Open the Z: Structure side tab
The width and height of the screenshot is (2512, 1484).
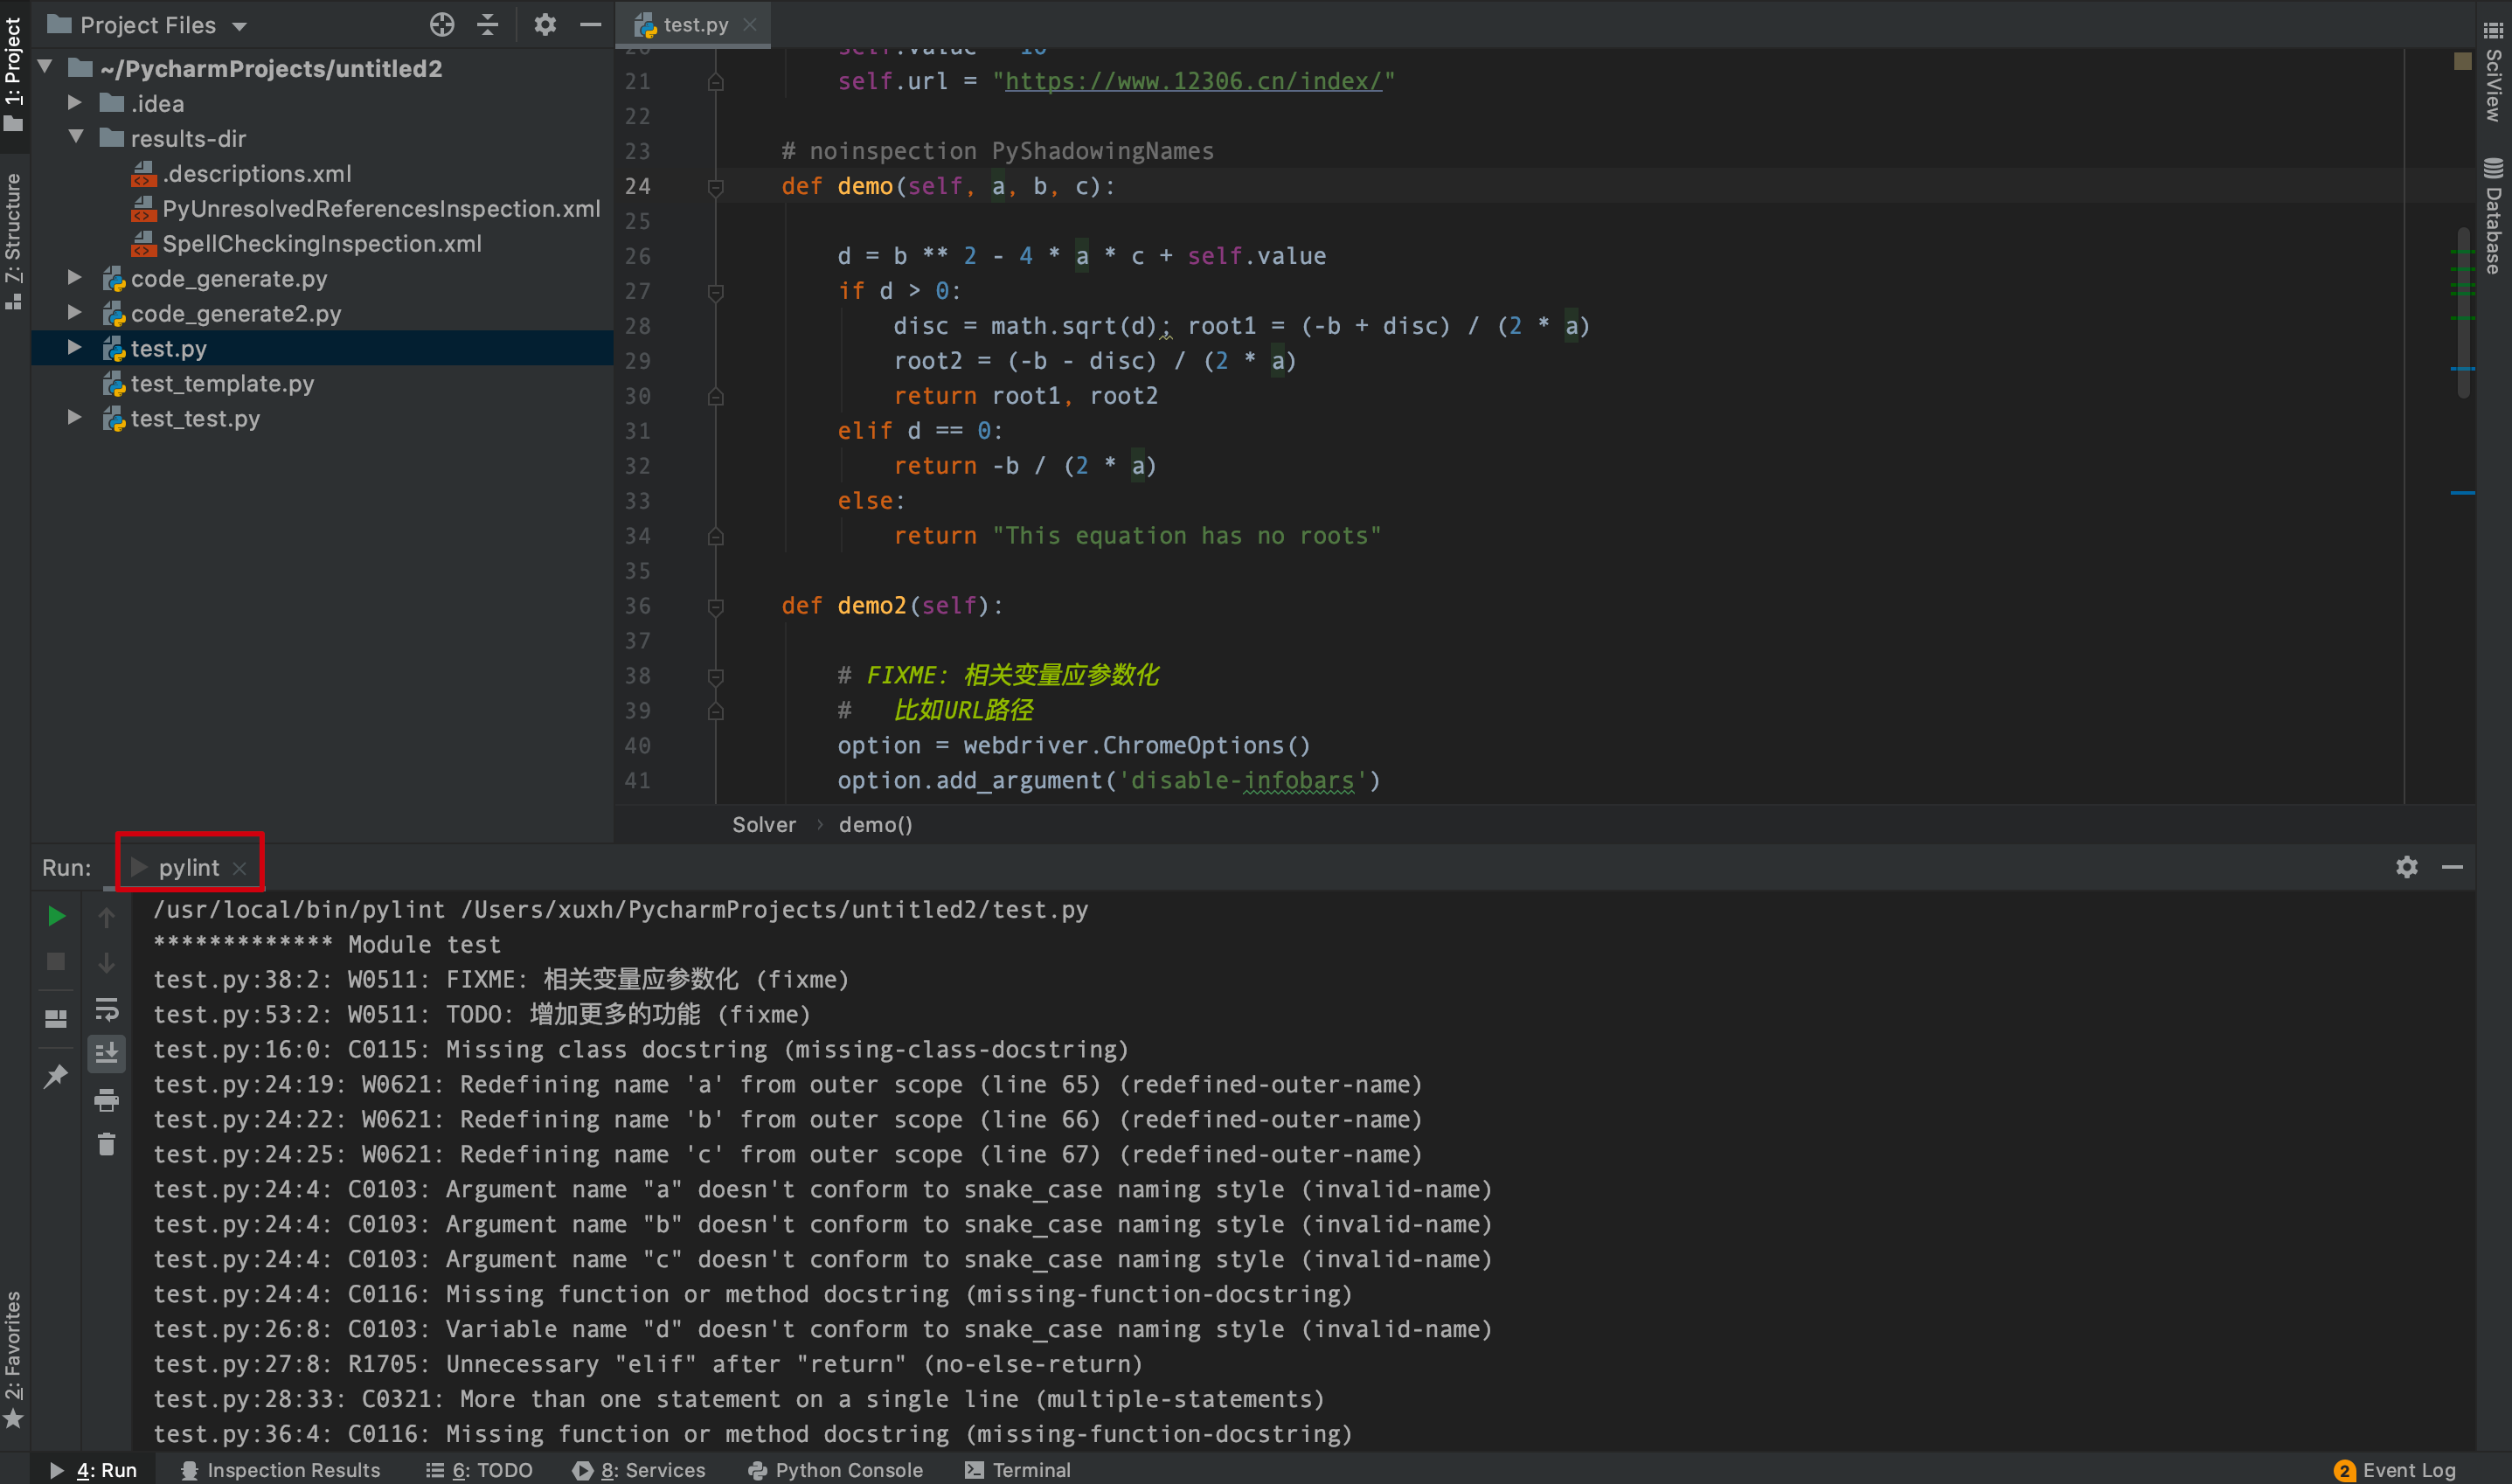pyautogui.click(x=13, y=240)
